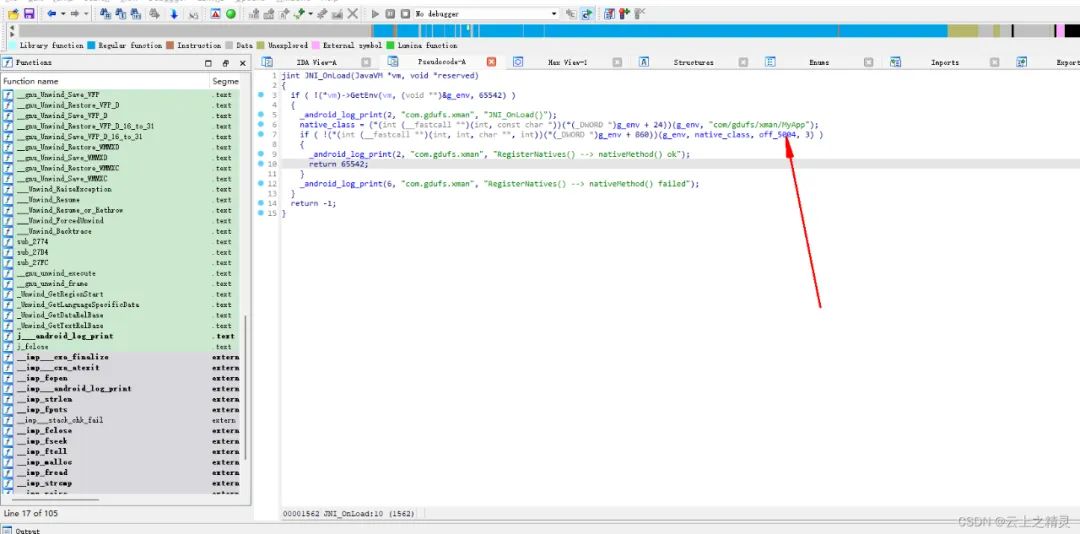Jump back with the blue left arrow
Image resolution: width=1080 pixels, height=534 pixels.
pos(52,14)
